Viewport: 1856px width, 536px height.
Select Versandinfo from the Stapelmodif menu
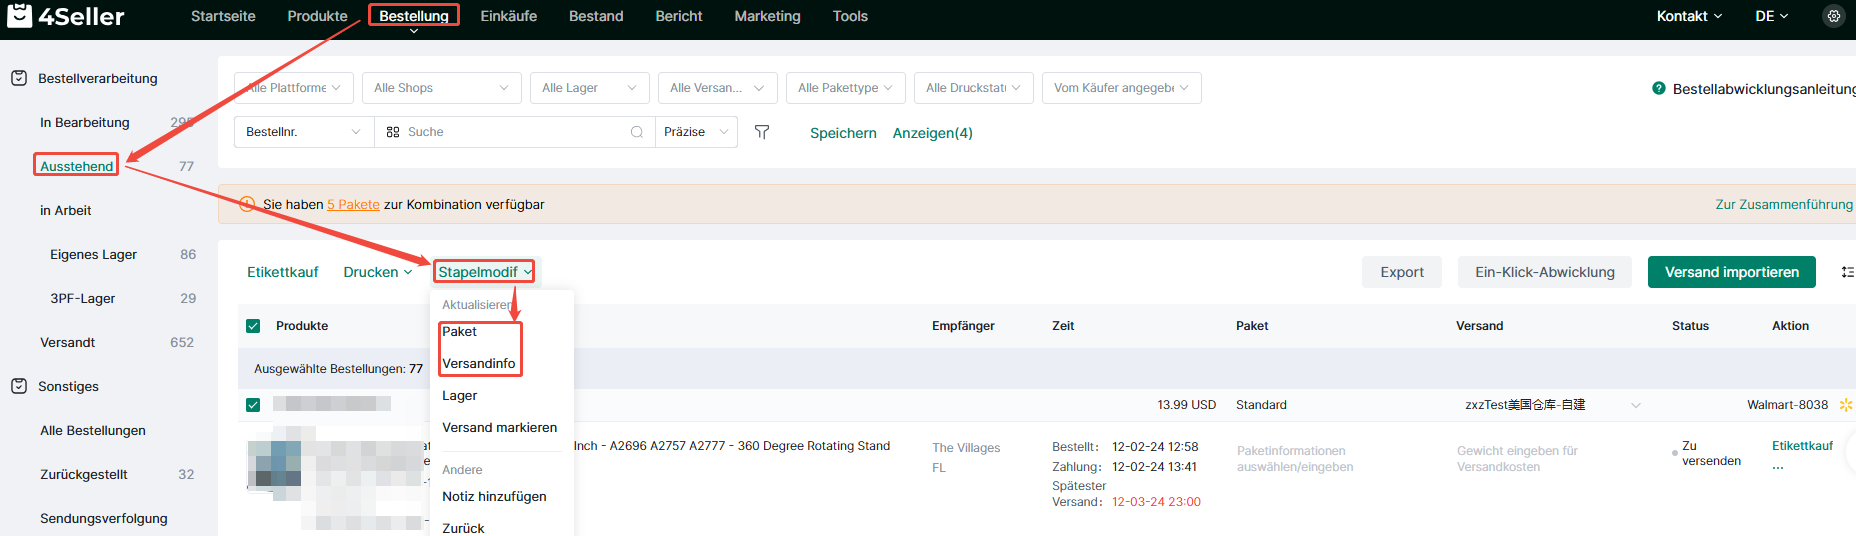[479, 363]
